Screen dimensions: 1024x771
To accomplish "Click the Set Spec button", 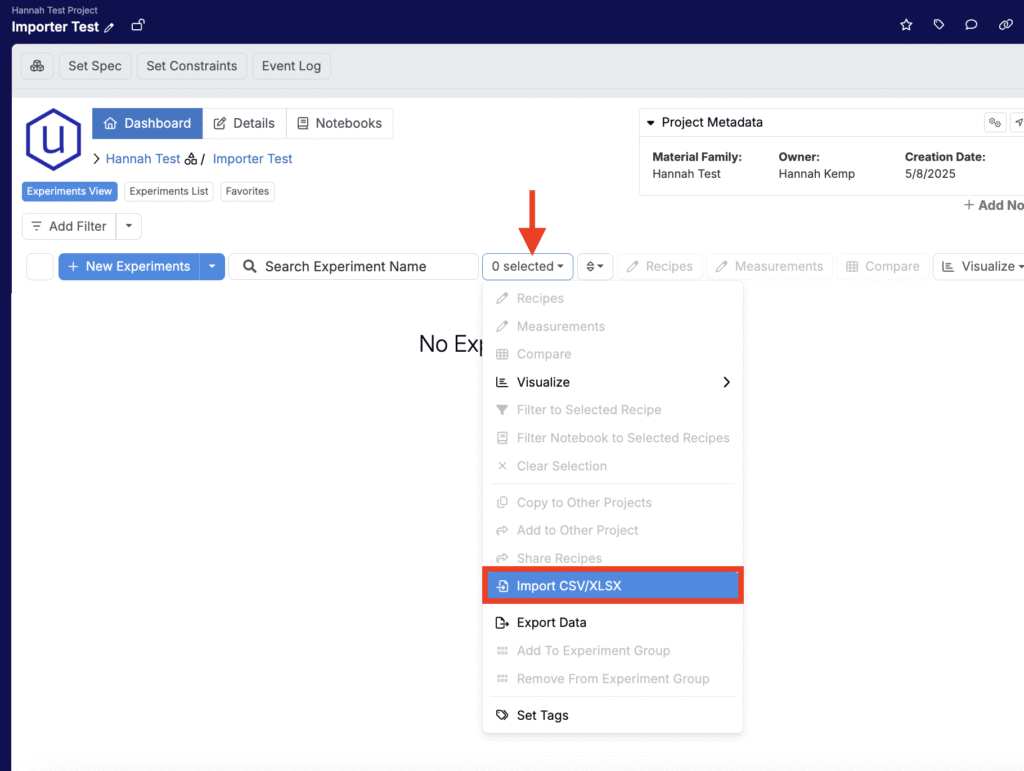I will pos(95,66).
